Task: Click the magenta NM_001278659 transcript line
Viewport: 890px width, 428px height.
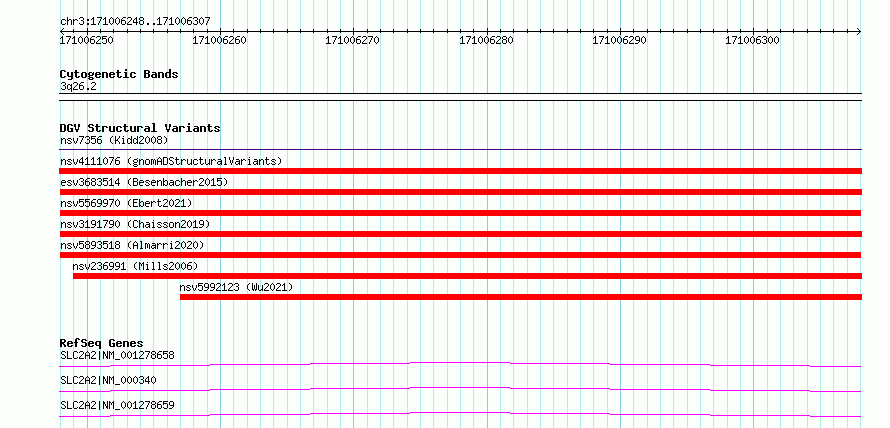Action: coord(460,414)
